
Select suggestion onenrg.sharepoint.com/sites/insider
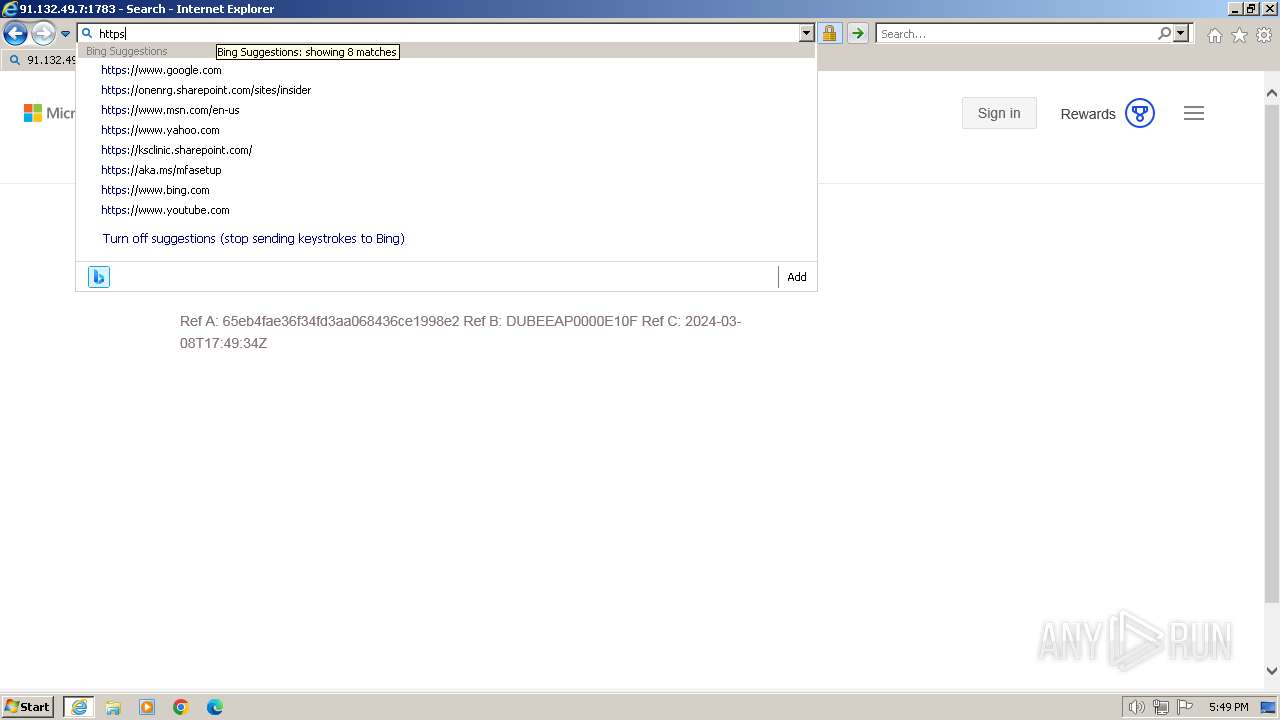coord(446,90)
